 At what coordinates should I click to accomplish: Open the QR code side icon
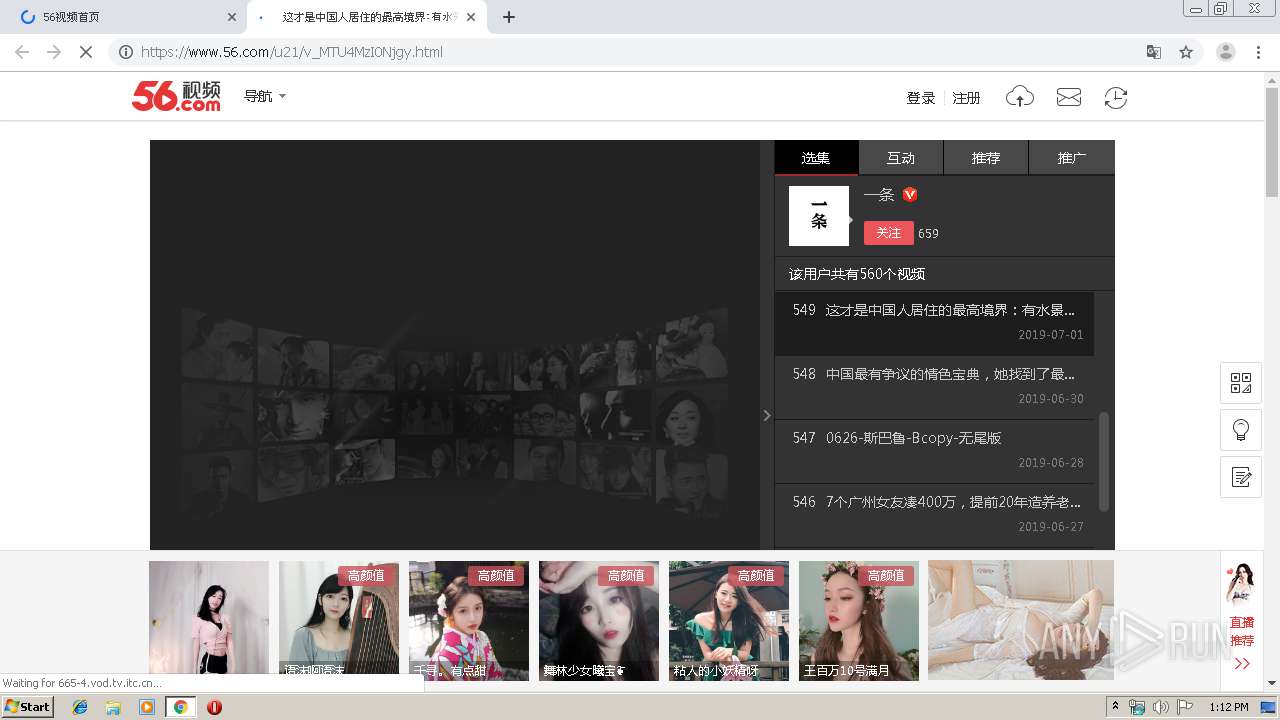pos(1241,383)
